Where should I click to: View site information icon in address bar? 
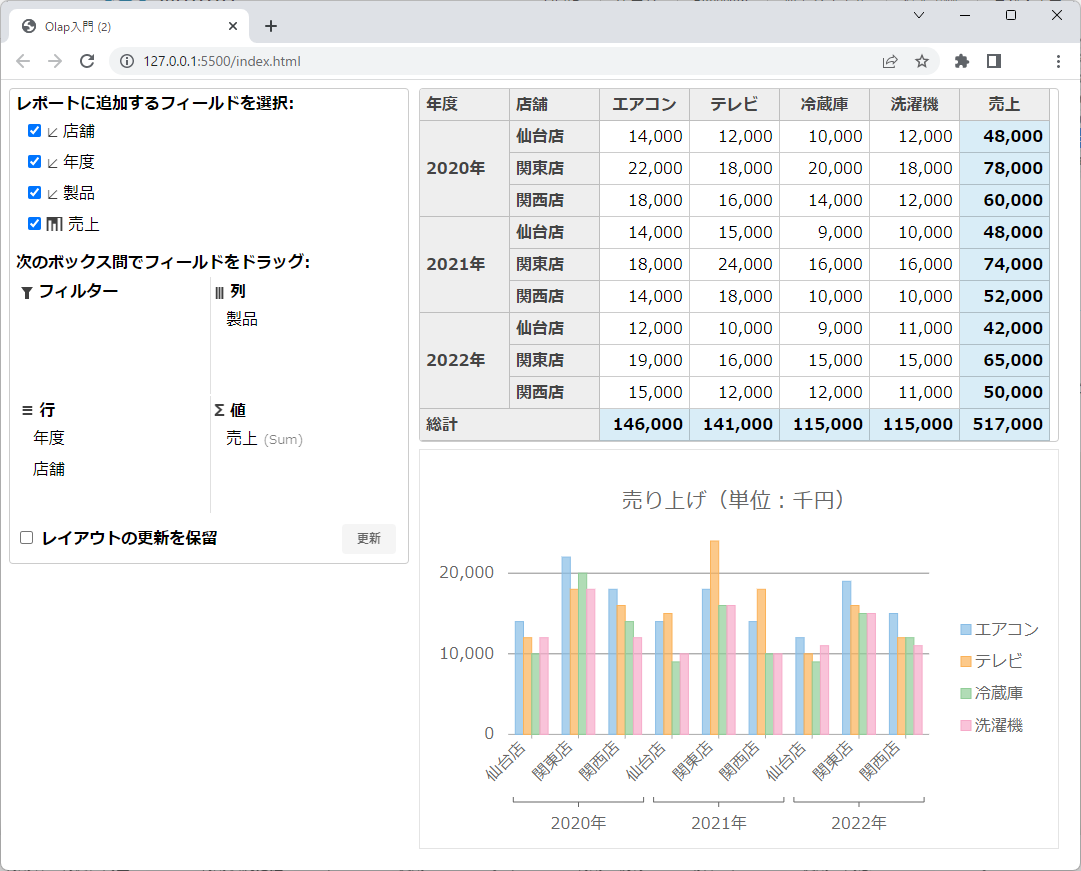click(127, 61)
